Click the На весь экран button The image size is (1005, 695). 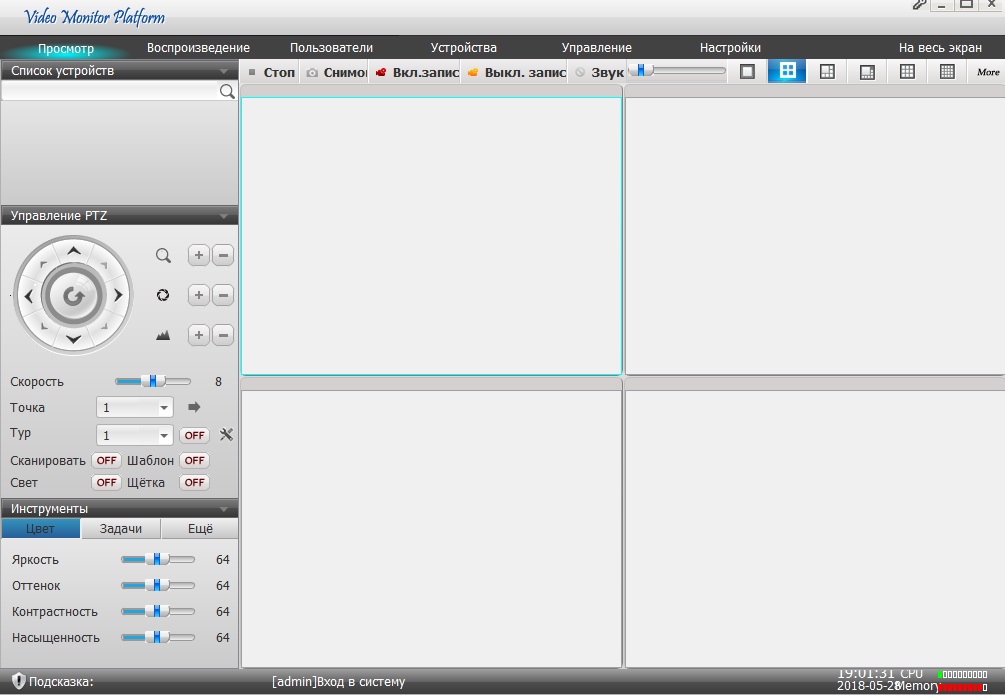click(x=940, y=48)
